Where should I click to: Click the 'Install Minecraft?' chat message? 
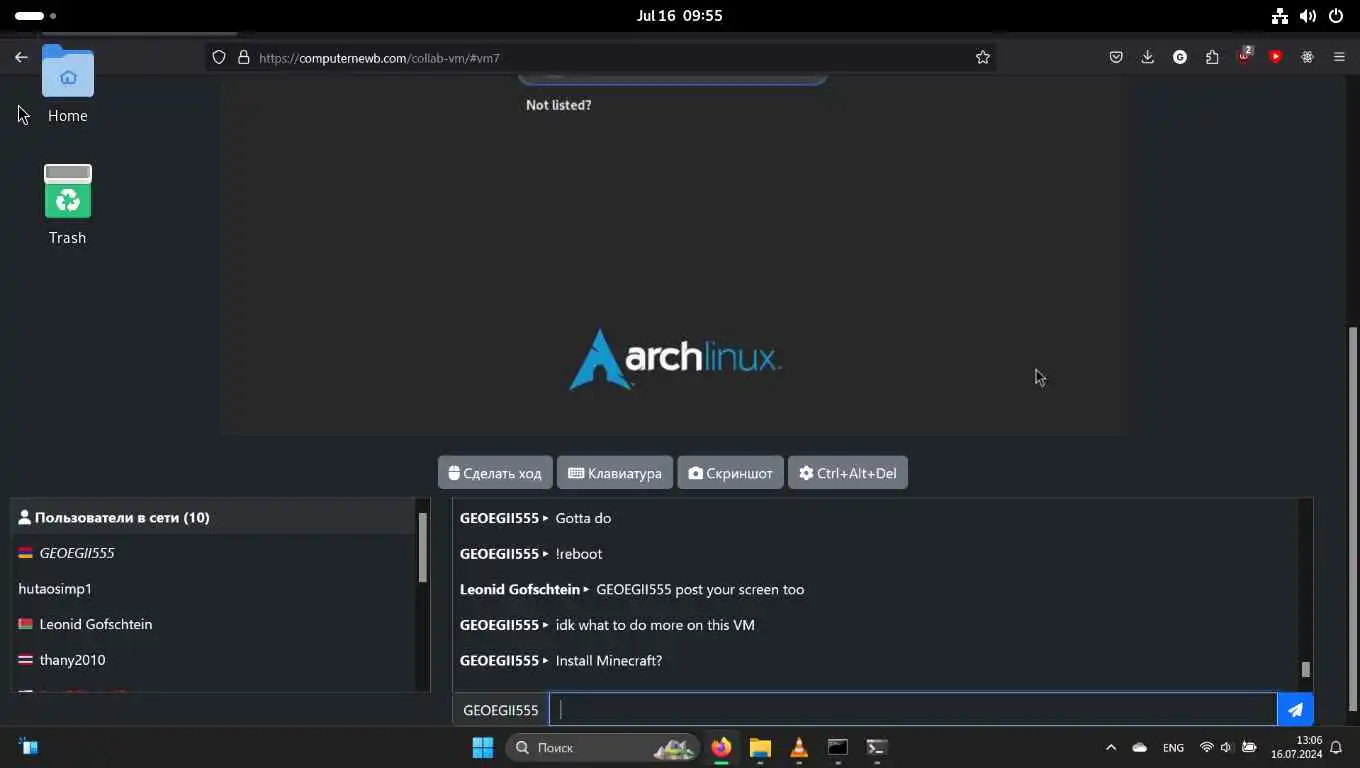point(609,660)
